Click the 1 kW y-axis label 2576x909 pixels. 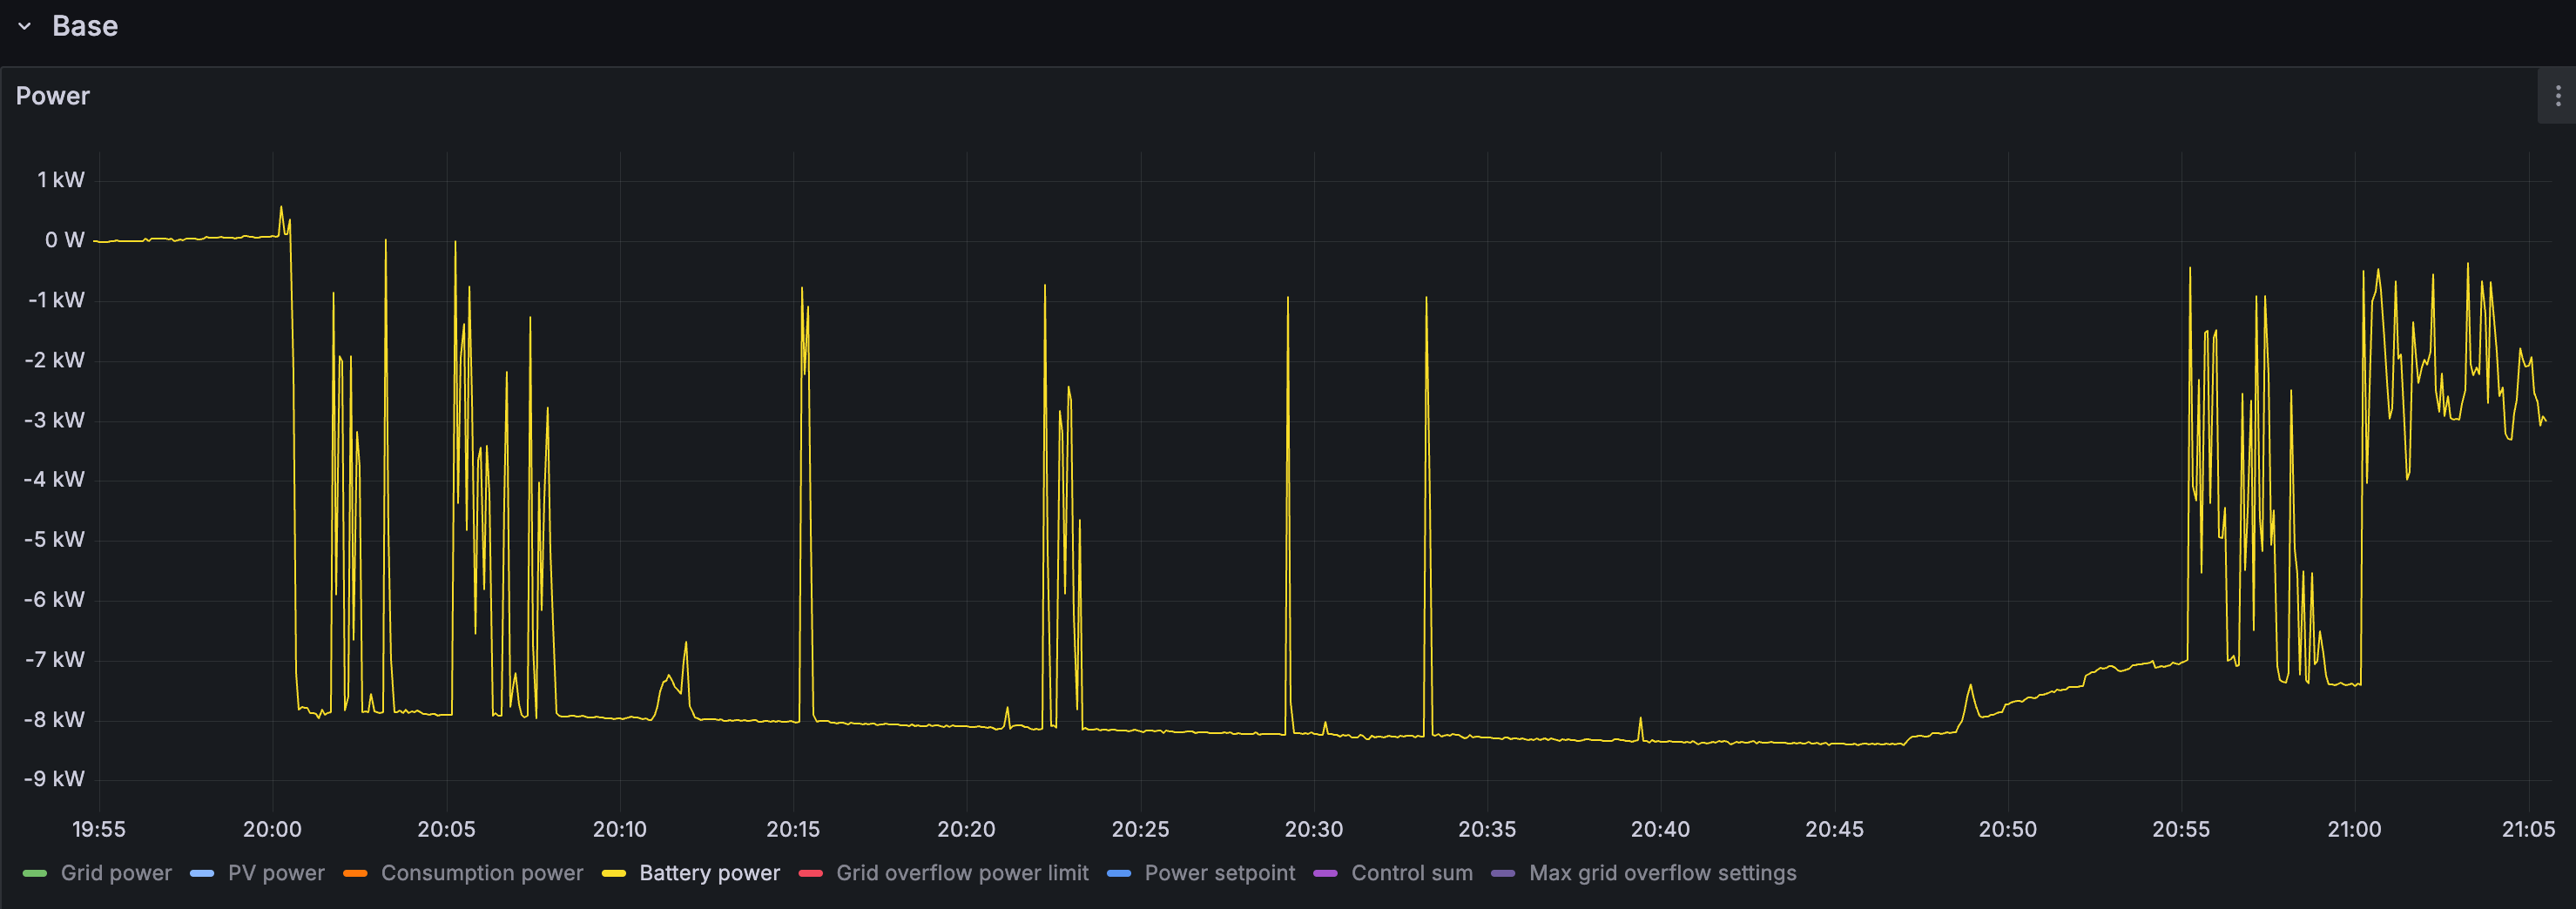click(x=61, y=180)
